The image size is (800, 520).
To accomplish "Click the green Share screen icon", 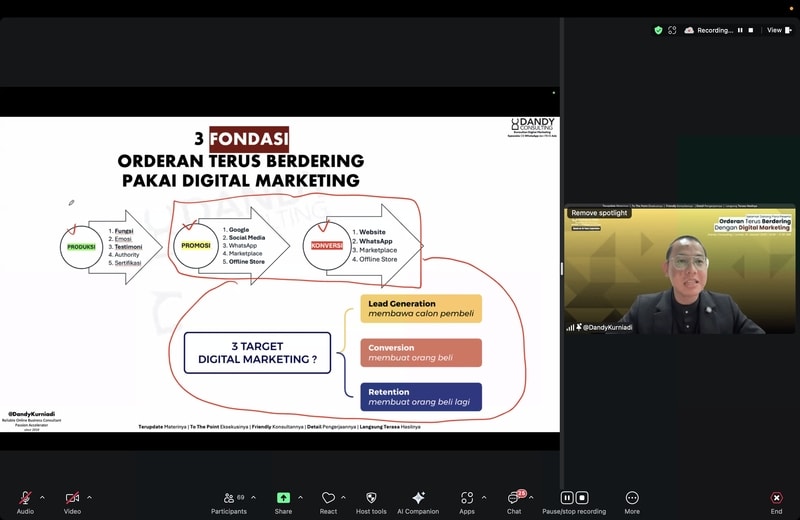I will (283, 497).
